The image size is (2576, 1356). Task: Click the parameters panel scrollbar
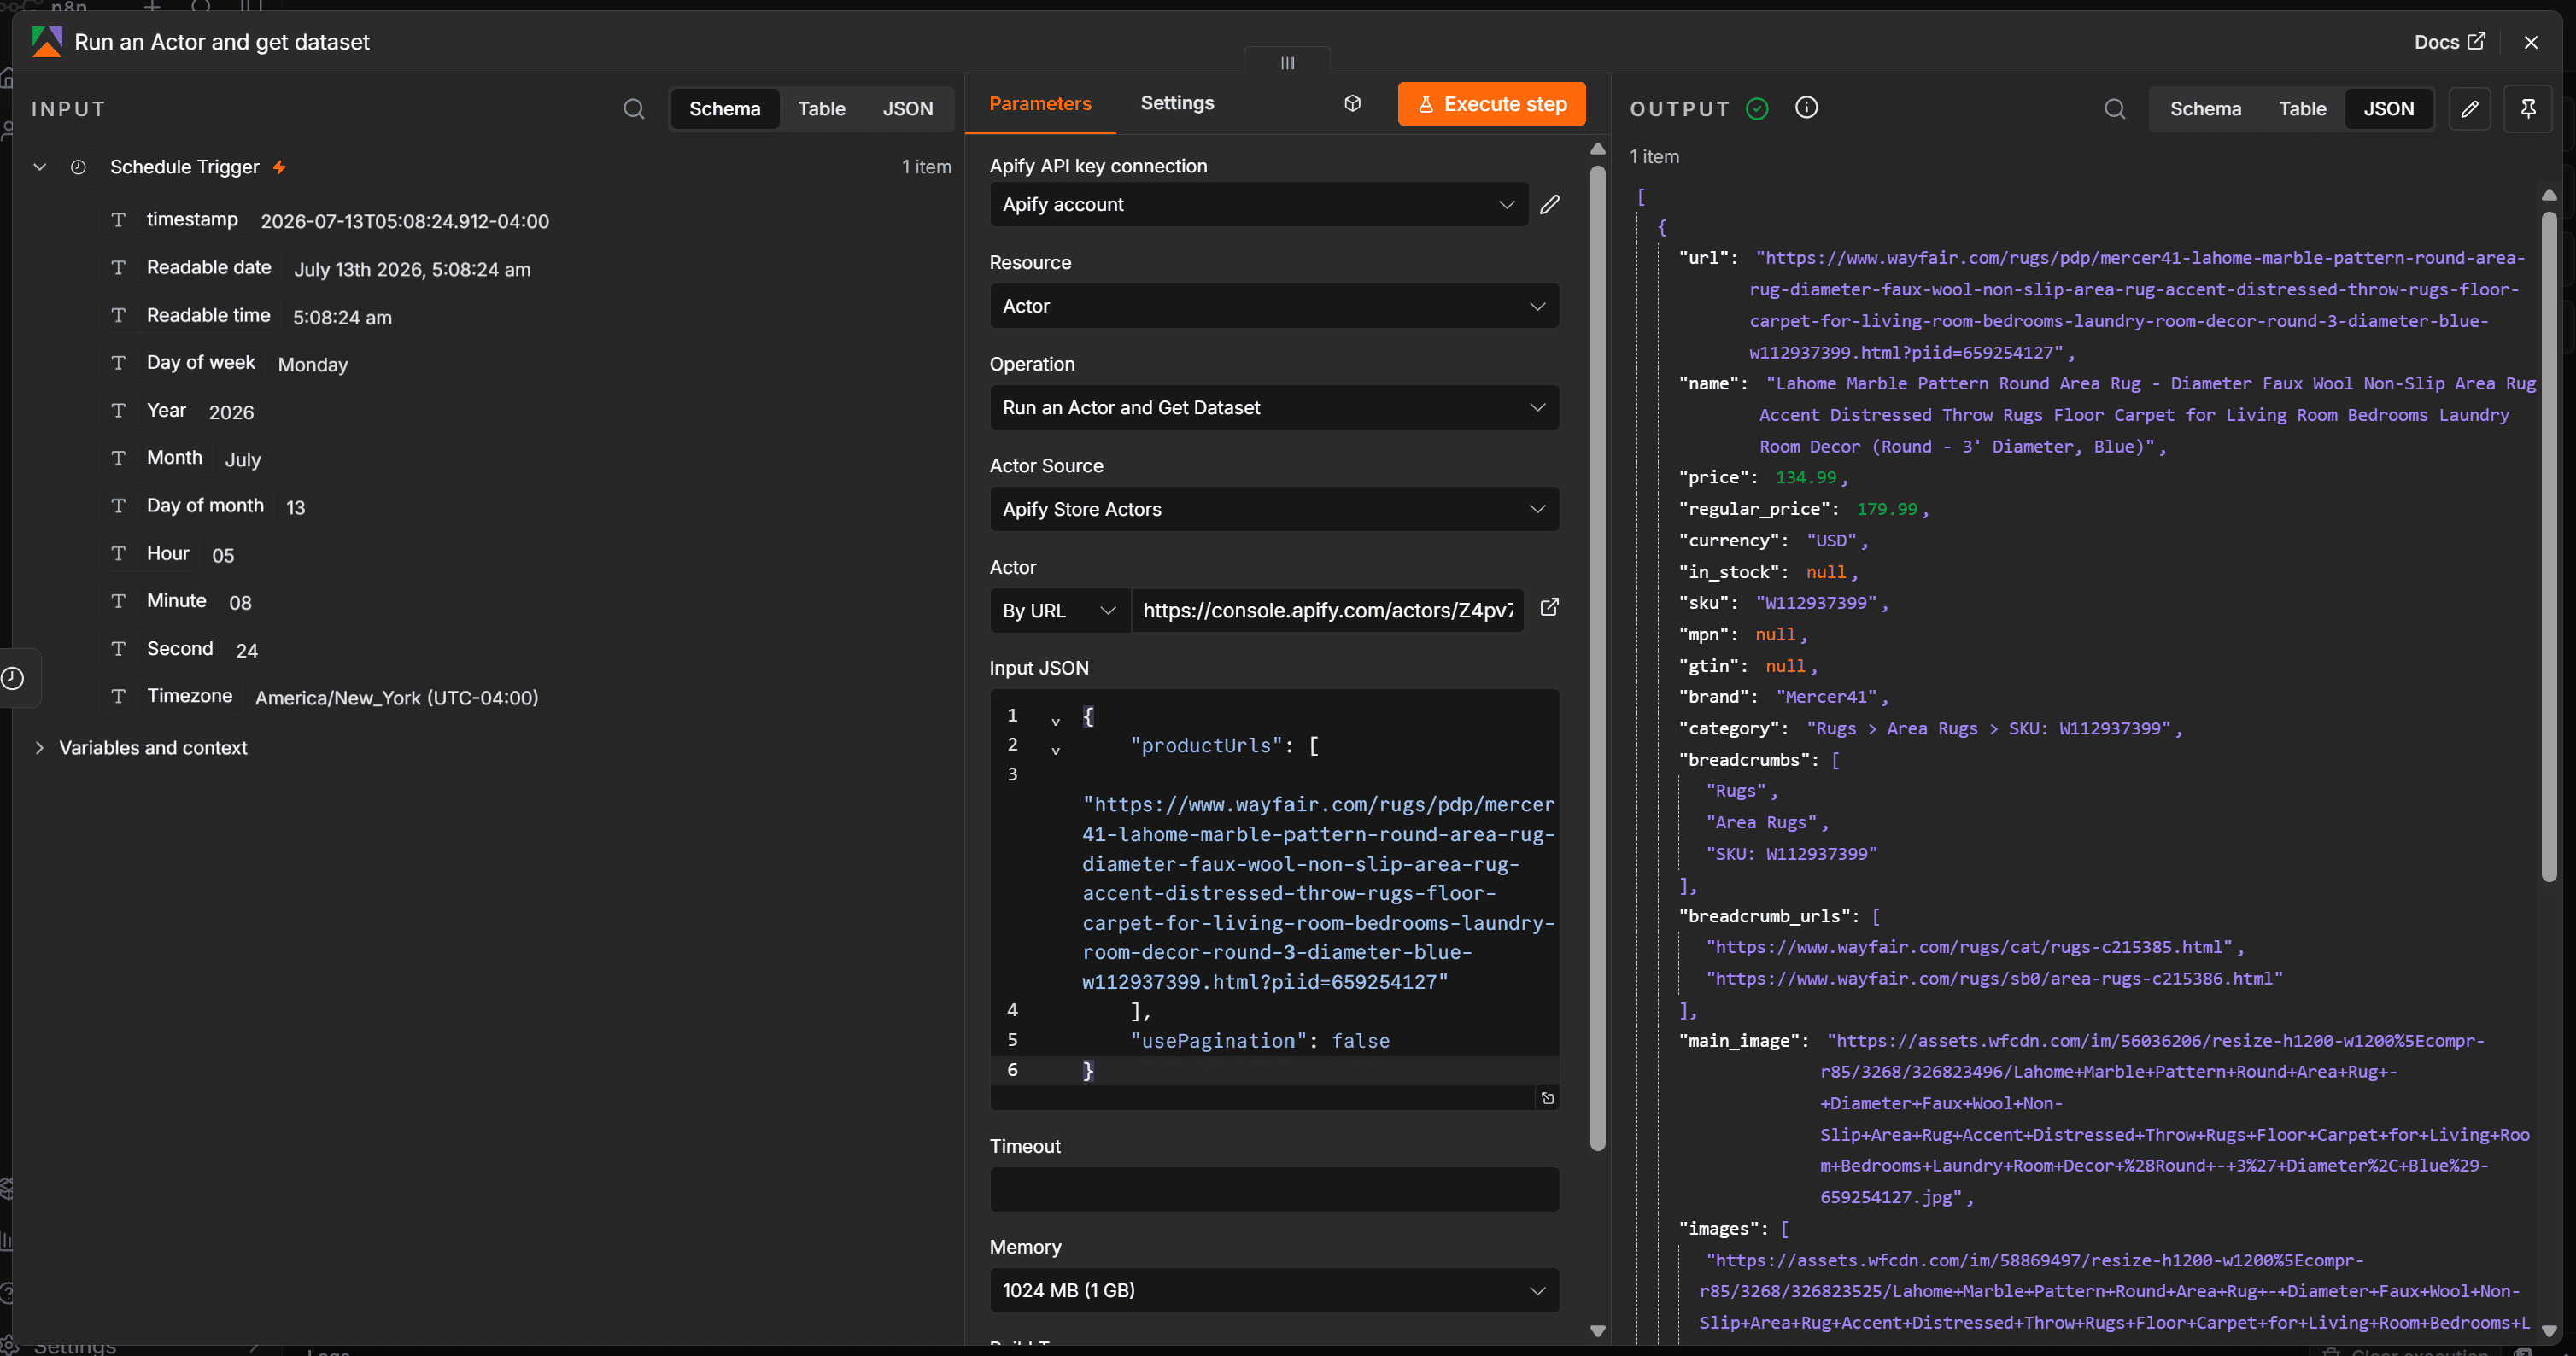1597,657
